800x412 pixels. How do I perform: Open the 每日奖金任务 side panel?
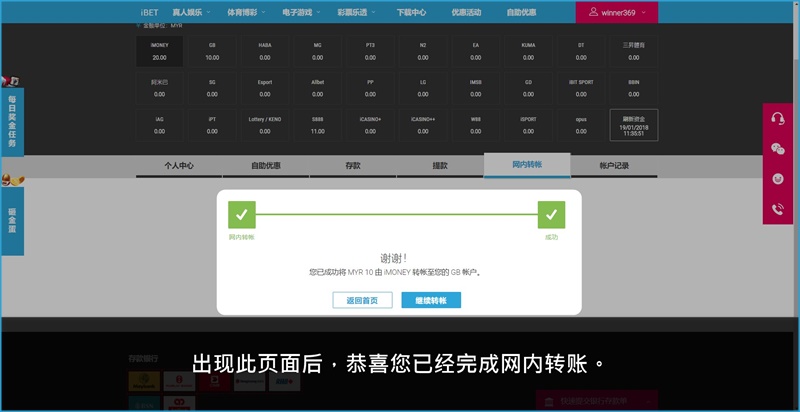coord(12,122)
